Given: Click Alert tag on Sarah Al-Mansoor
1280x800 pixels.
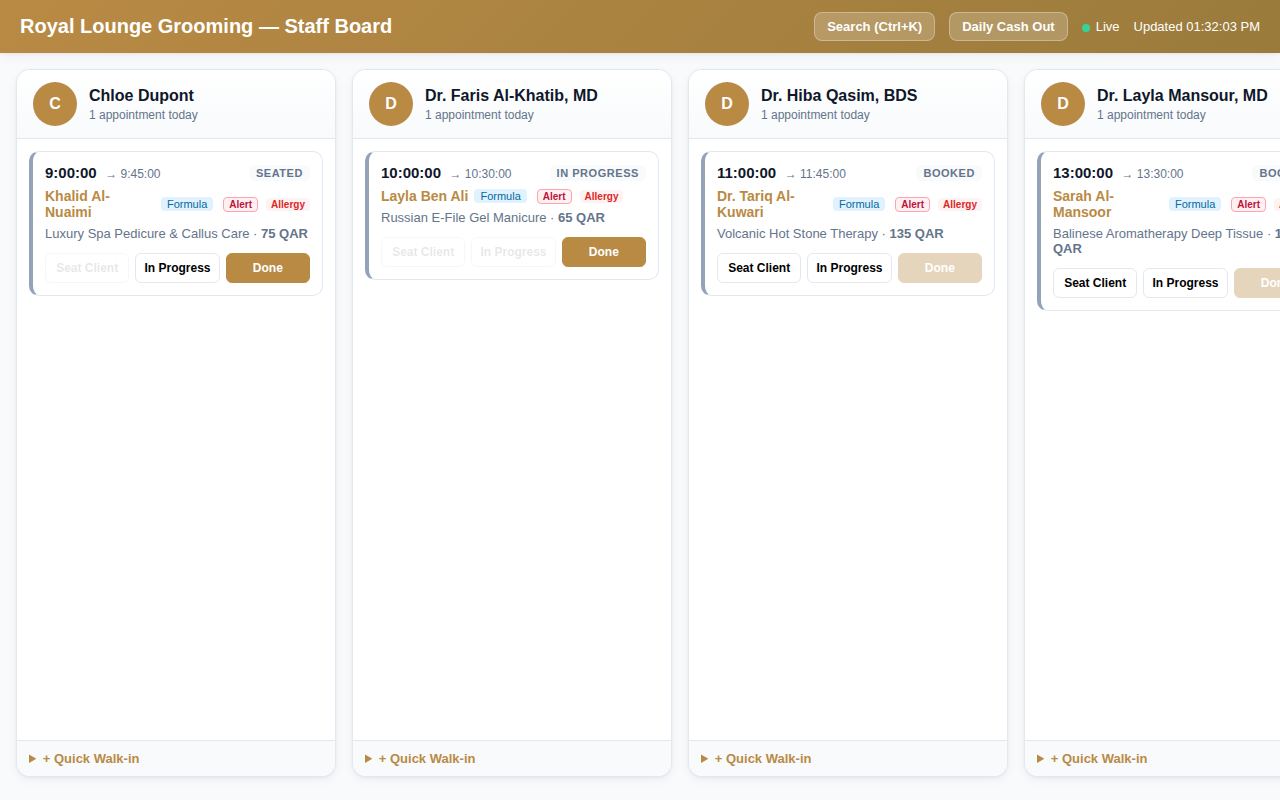Looking at the screenshot, I should click(x=1248, y=204).
